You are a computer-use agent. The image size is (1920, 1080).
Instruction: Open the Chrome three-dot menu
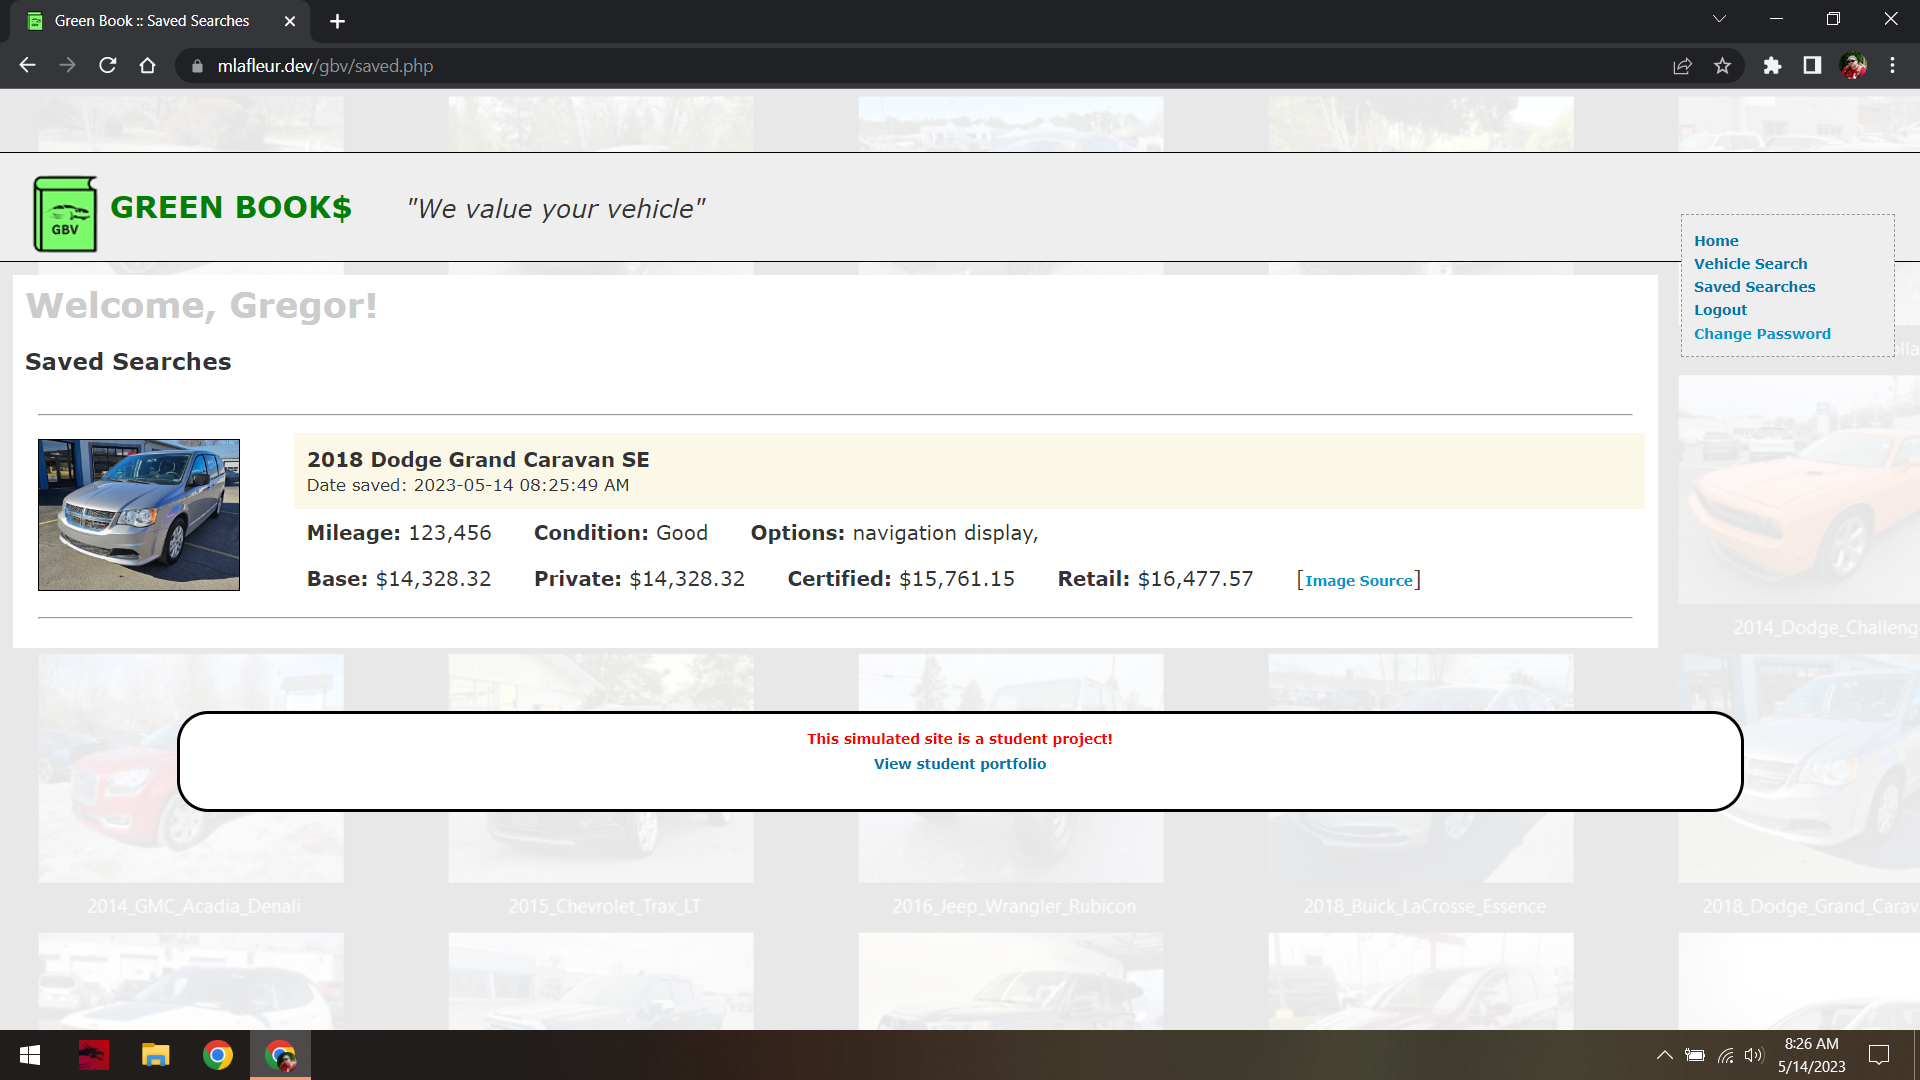1892,66
